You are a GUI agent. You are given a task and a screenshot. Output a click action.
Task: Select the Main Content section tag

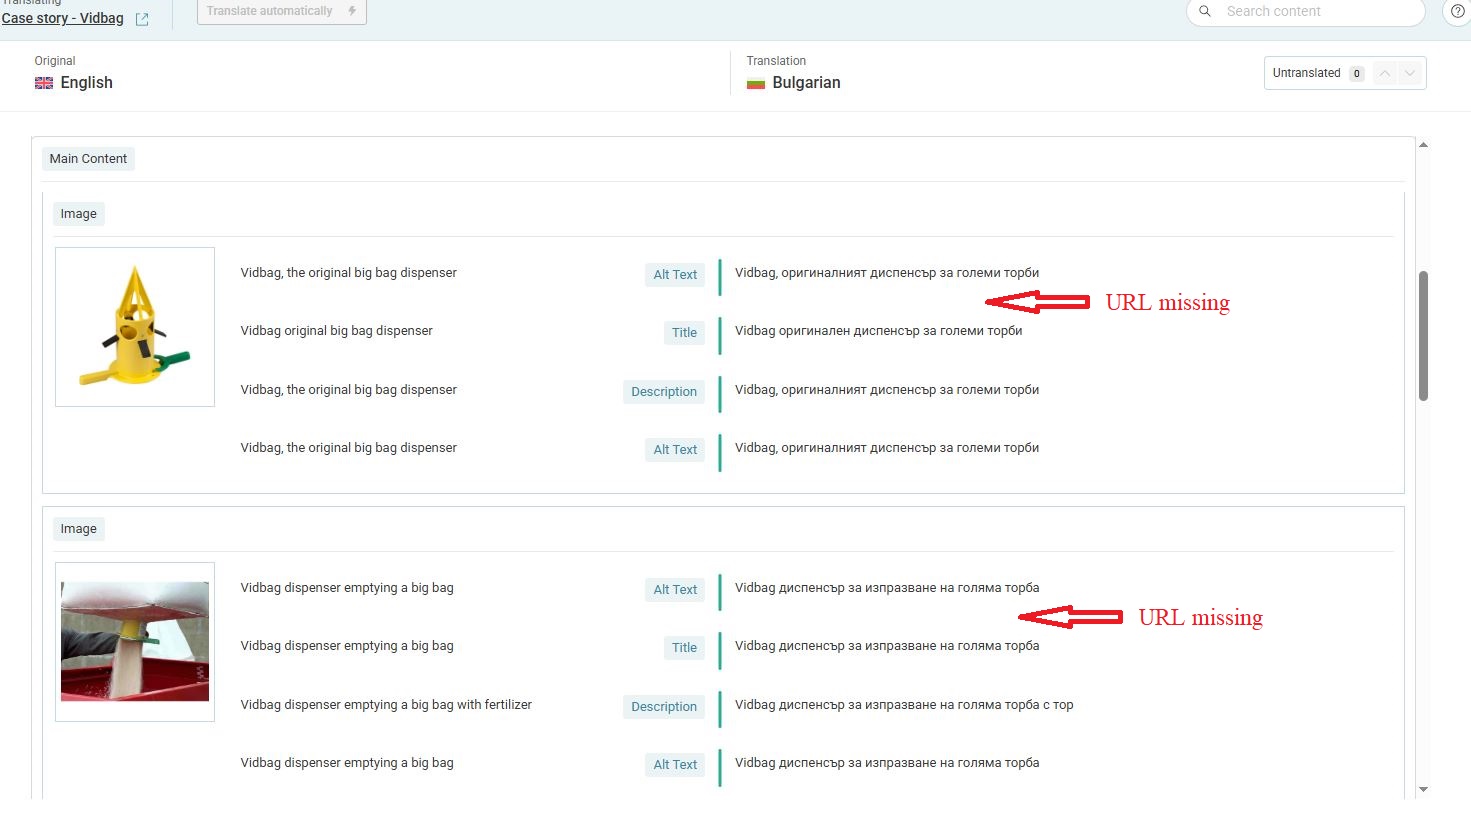coord(88,159)
